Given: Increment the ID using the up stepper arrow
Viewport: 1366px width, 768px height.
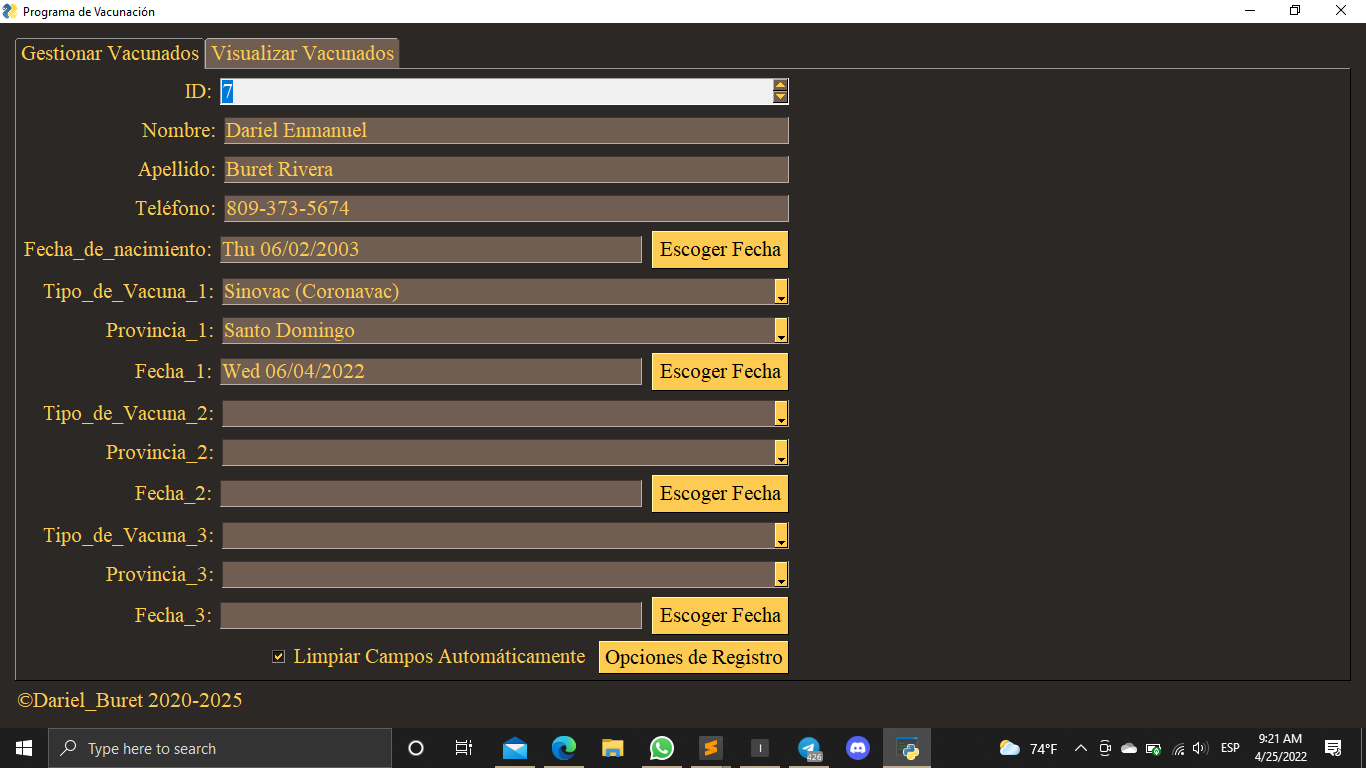Looking at the screenshot, I should pyautogui.click(x=780, y=86).
